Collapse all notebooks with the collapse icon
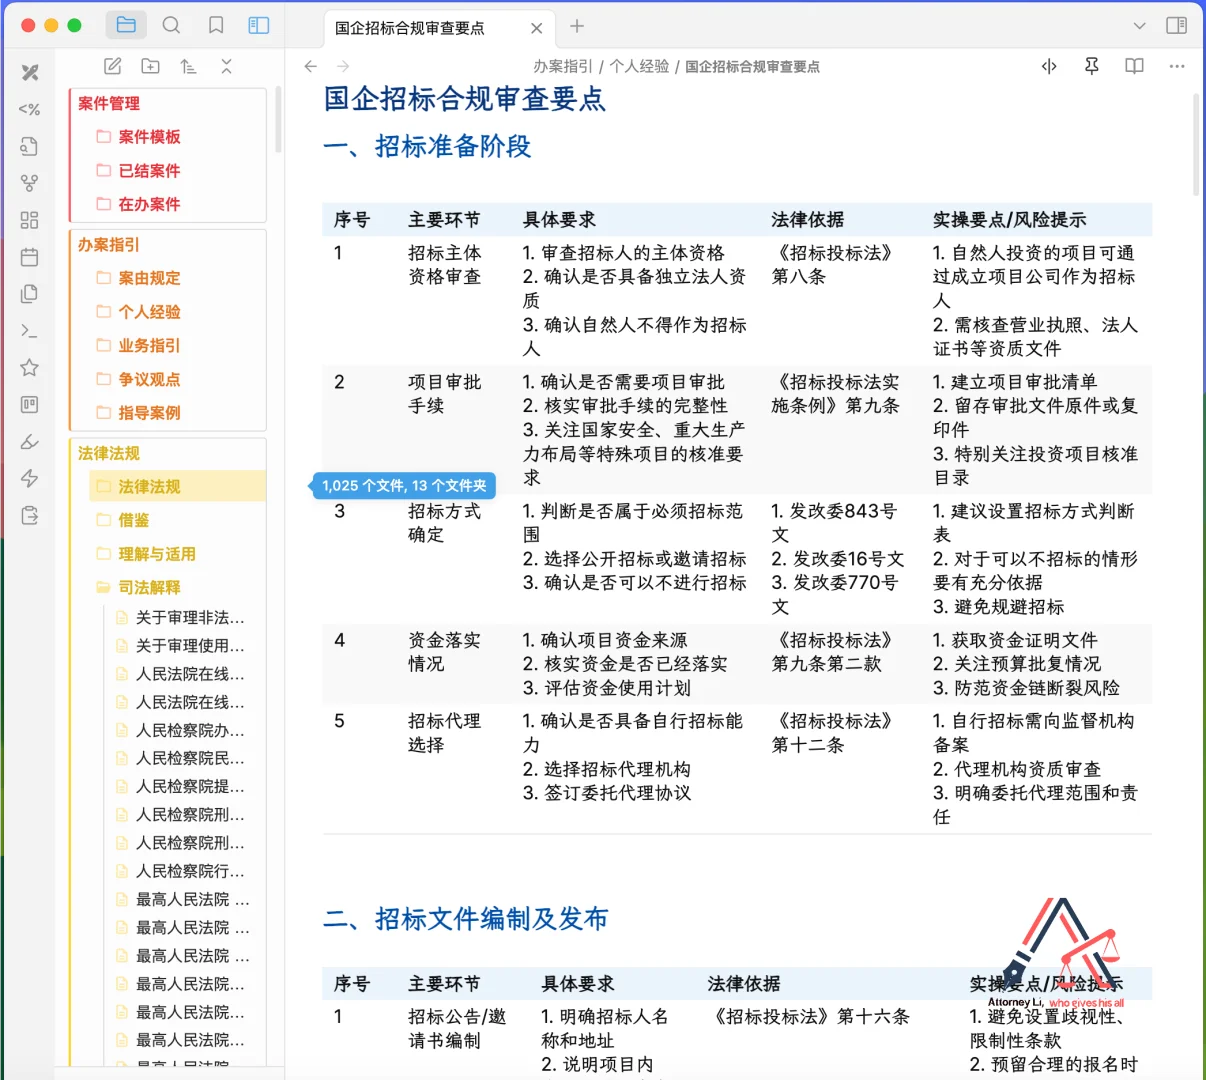This screenshot has height=1080, width=1206. [x=227, y=66]
